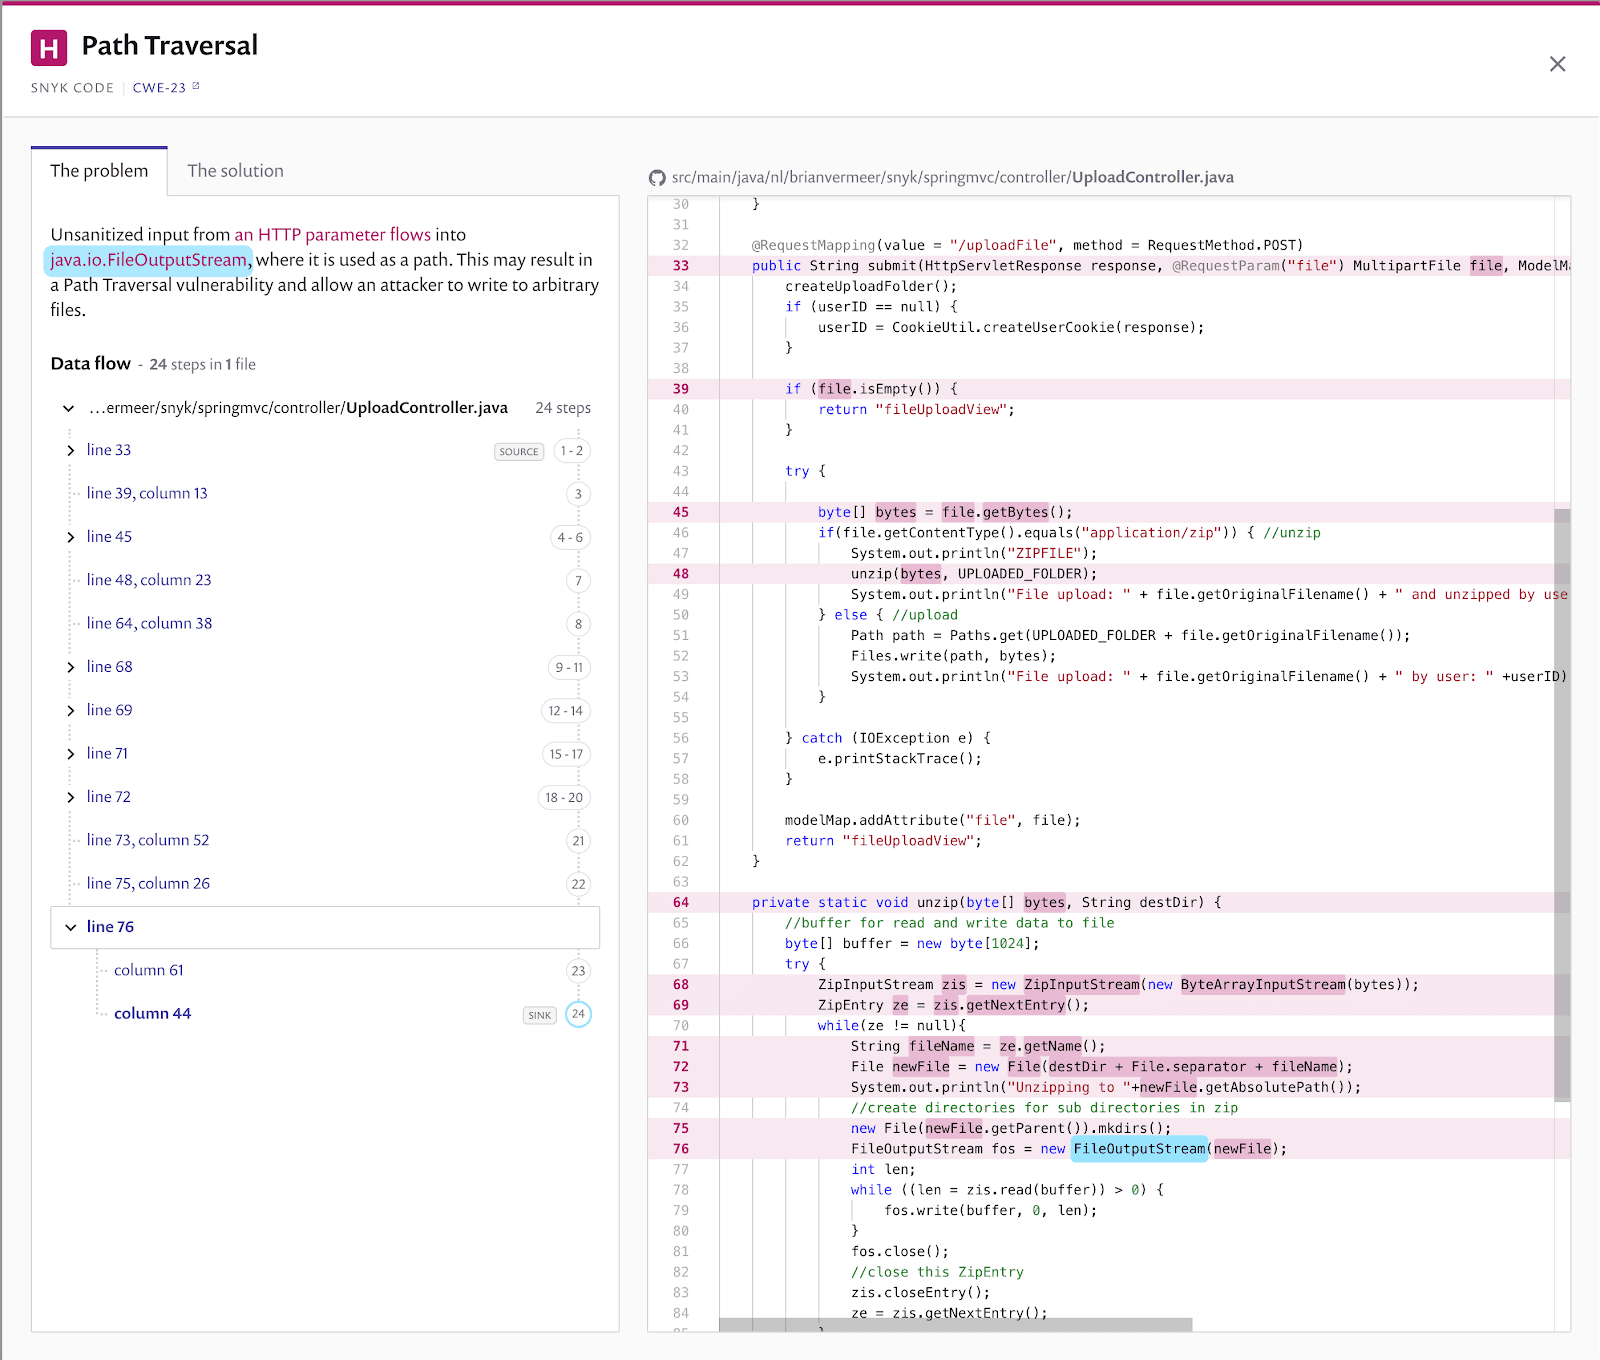Screen dimensions: 1600x1360
Task: Click the horizontal scrollbar of the code viewer
Action: [955, 1324]
